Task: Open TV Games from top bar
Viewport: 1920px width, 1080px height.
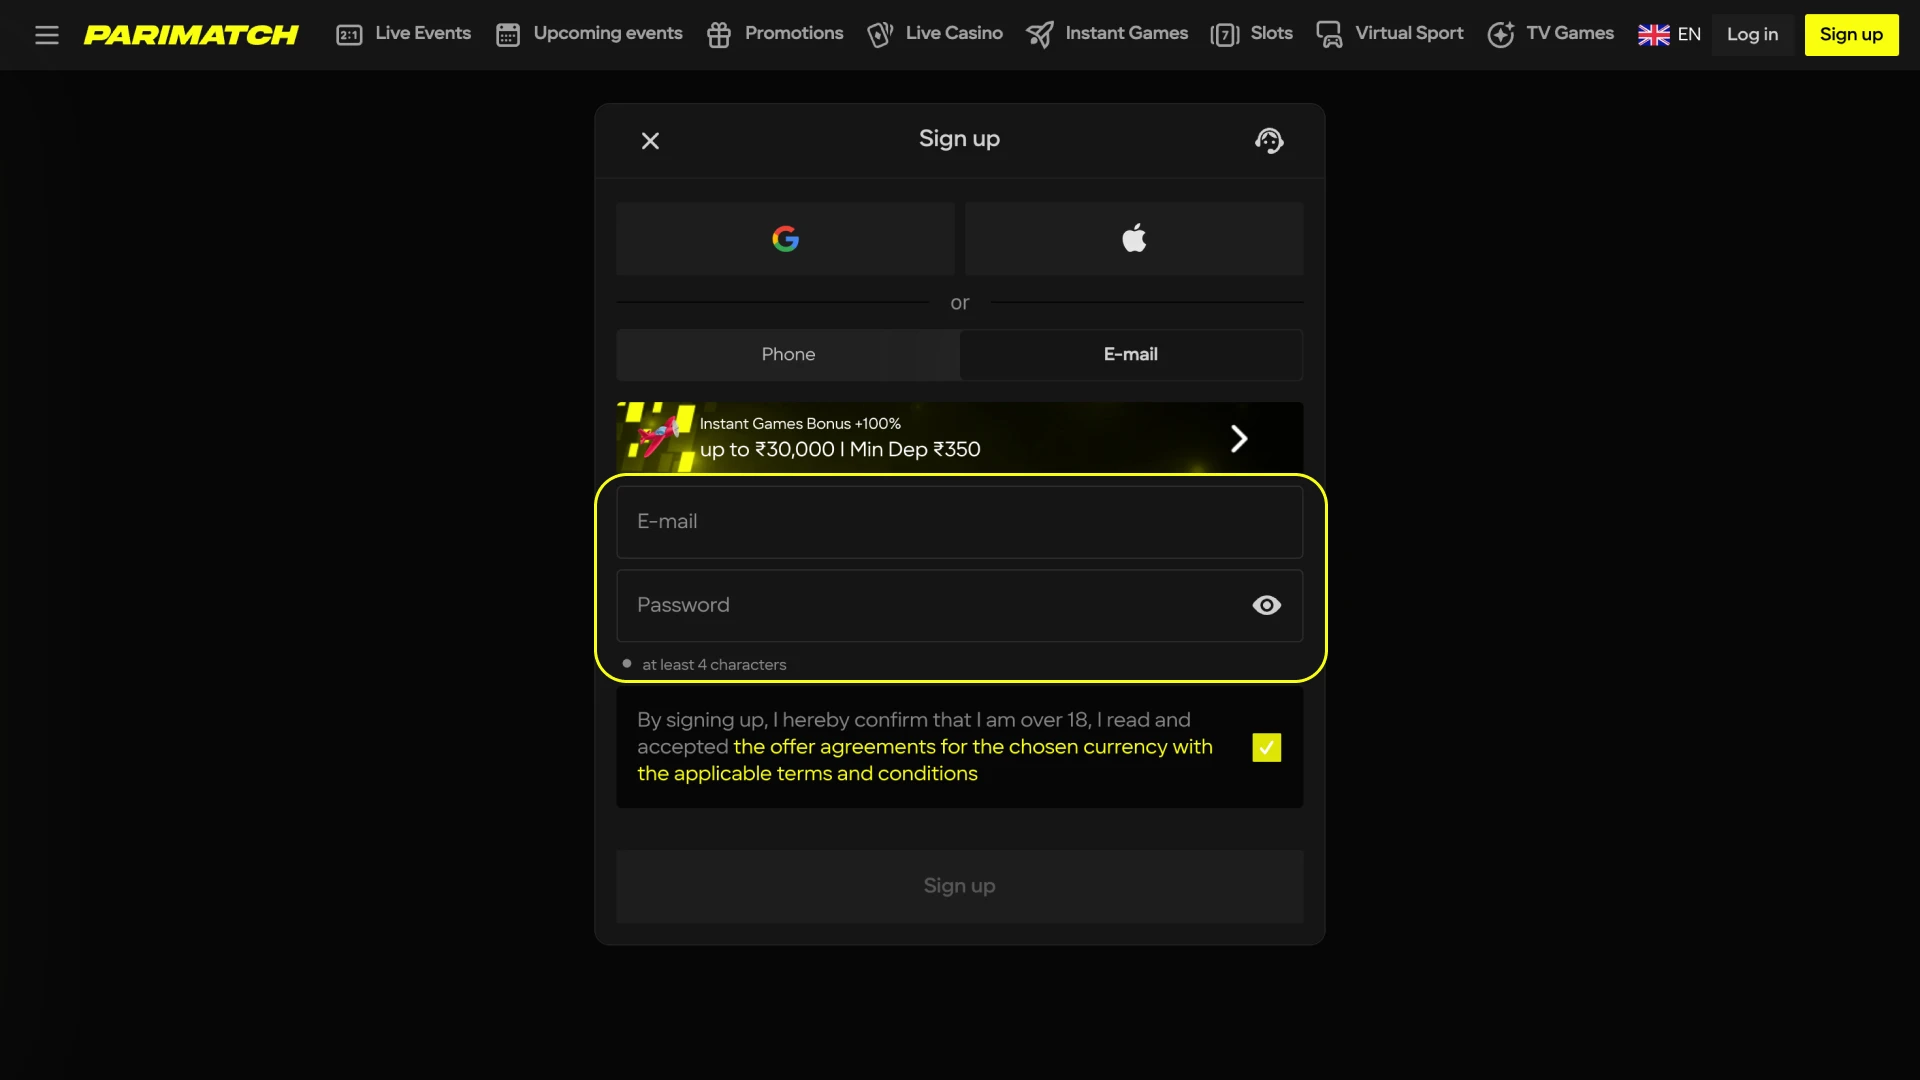Action: point(1550,34)
